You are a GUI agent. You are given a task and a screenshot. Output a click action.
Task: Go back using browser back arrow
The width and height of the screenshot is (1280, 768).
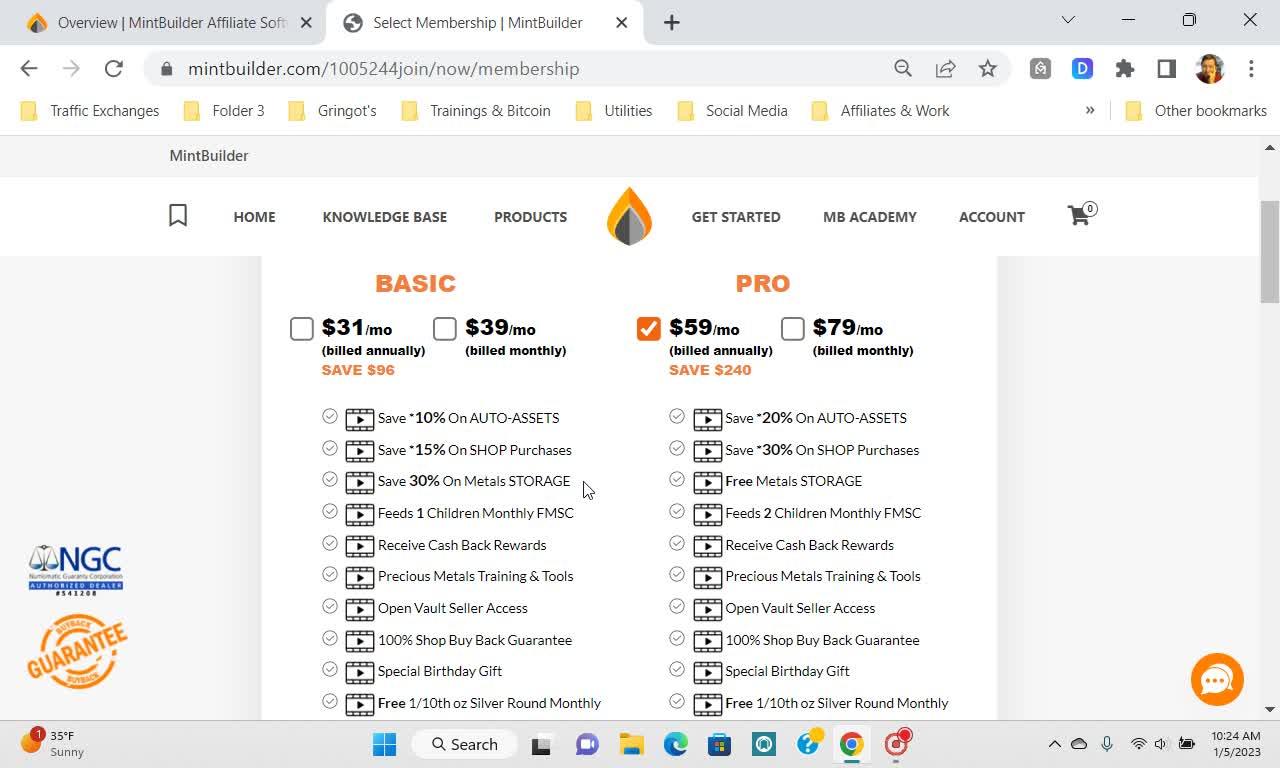(29, 68)
